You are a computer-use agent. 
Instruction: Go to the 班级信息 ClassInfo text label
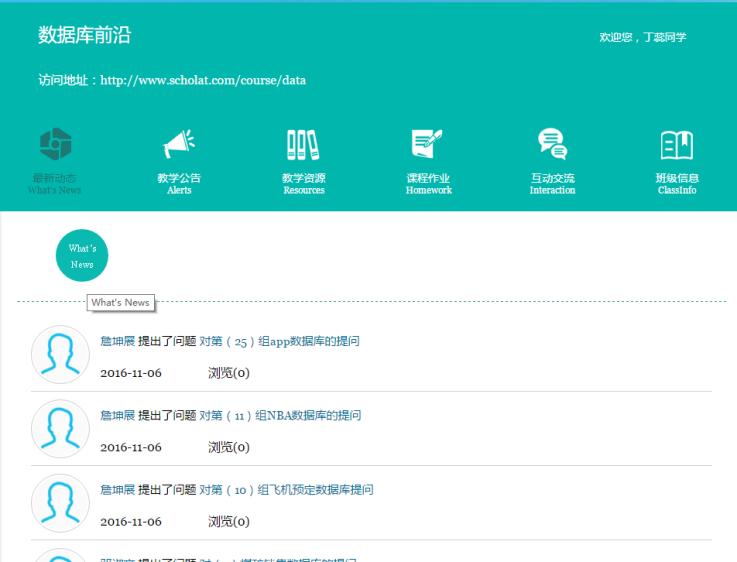click(x=677, y=184)
